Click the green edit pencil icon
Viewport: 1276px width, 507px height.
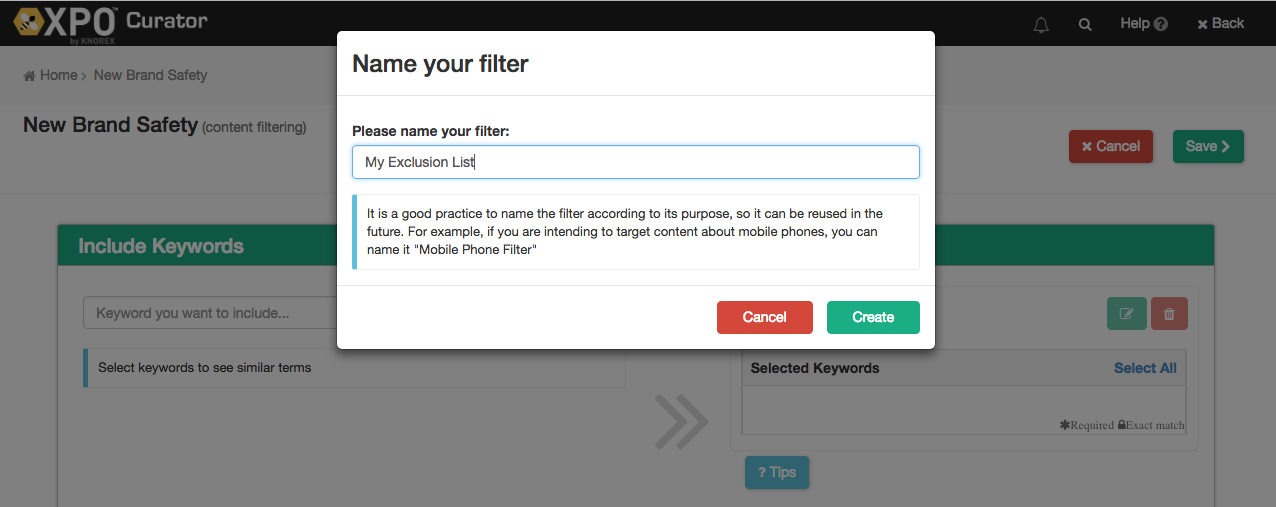[1126, 314]
